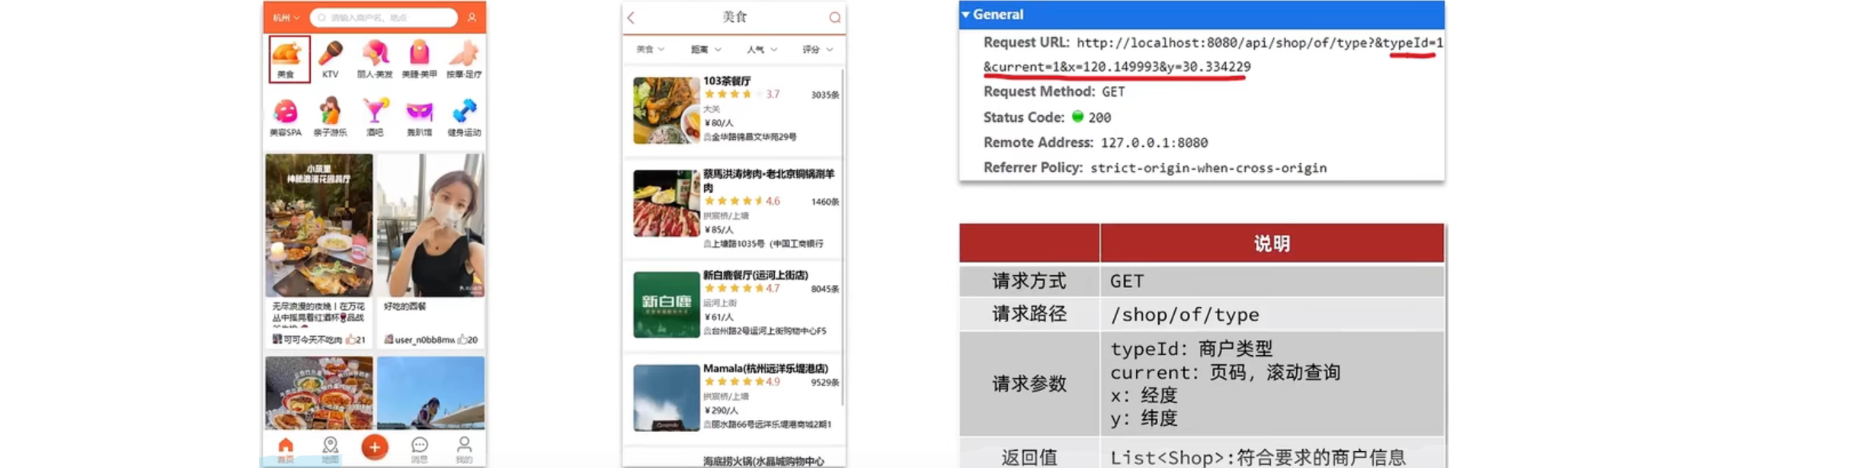The height and width of the screenshot is (468, 1864).
Task: Click the List<Shop> return value cell
Action: [x=1272, y=456]
